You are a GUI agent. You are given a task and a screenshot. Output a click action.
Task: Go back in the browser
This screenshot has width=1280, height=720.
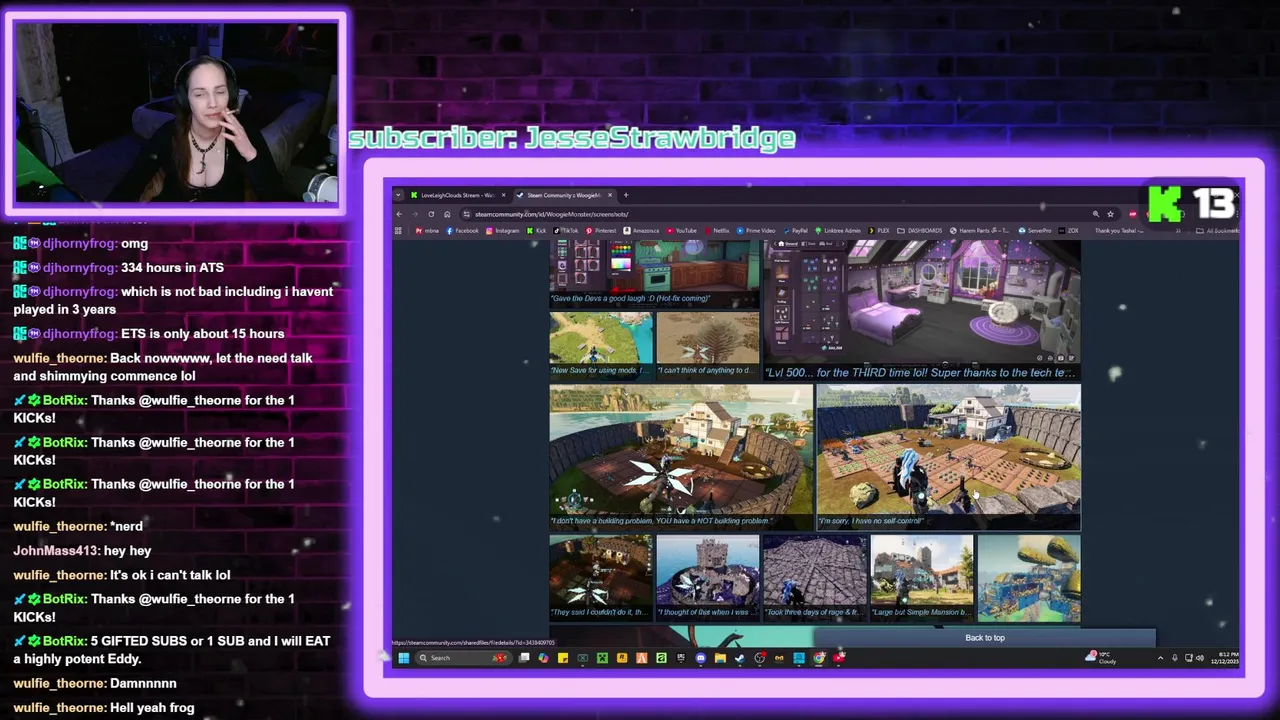coord(399,214)
